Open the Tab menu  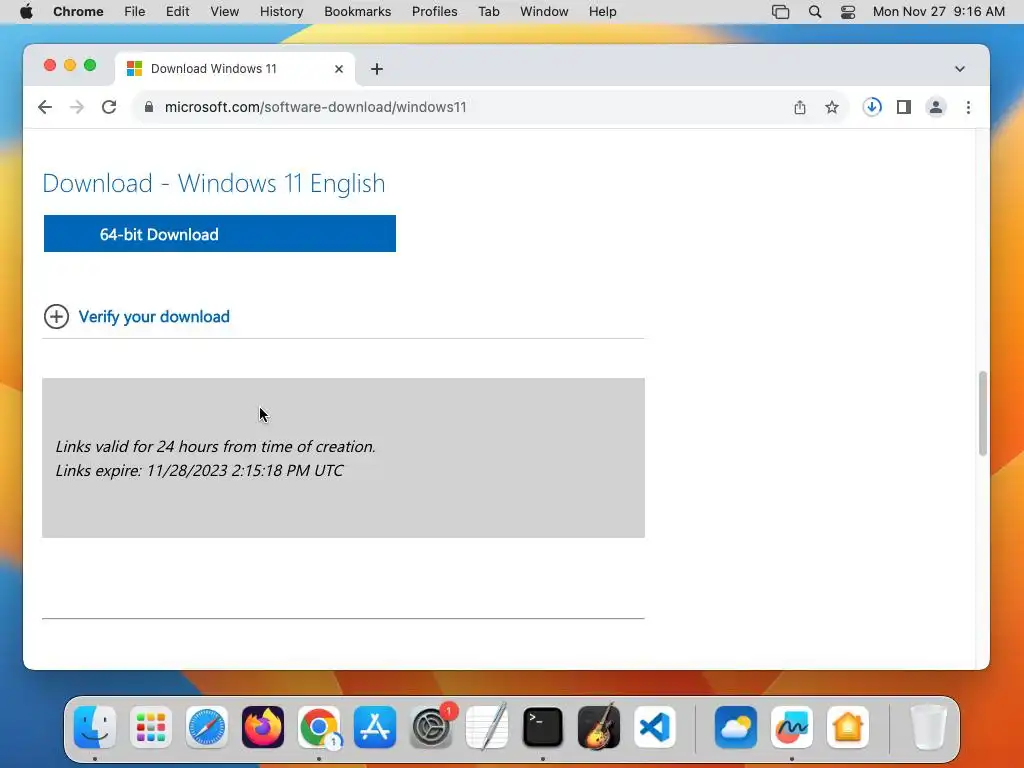[x=488, y=11]
